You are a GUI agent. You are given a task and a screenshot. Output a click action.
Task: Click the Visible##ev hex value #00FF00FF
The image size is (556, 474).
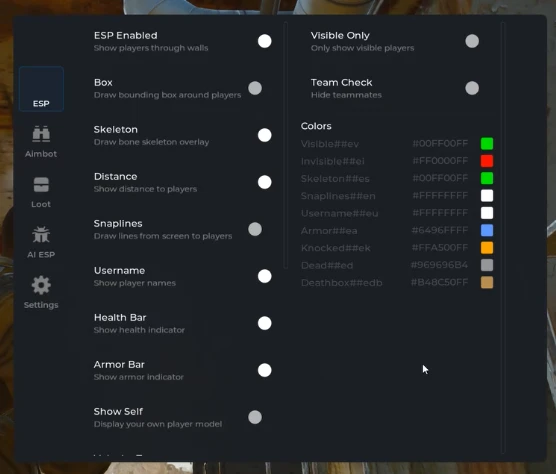coord(440,144)
